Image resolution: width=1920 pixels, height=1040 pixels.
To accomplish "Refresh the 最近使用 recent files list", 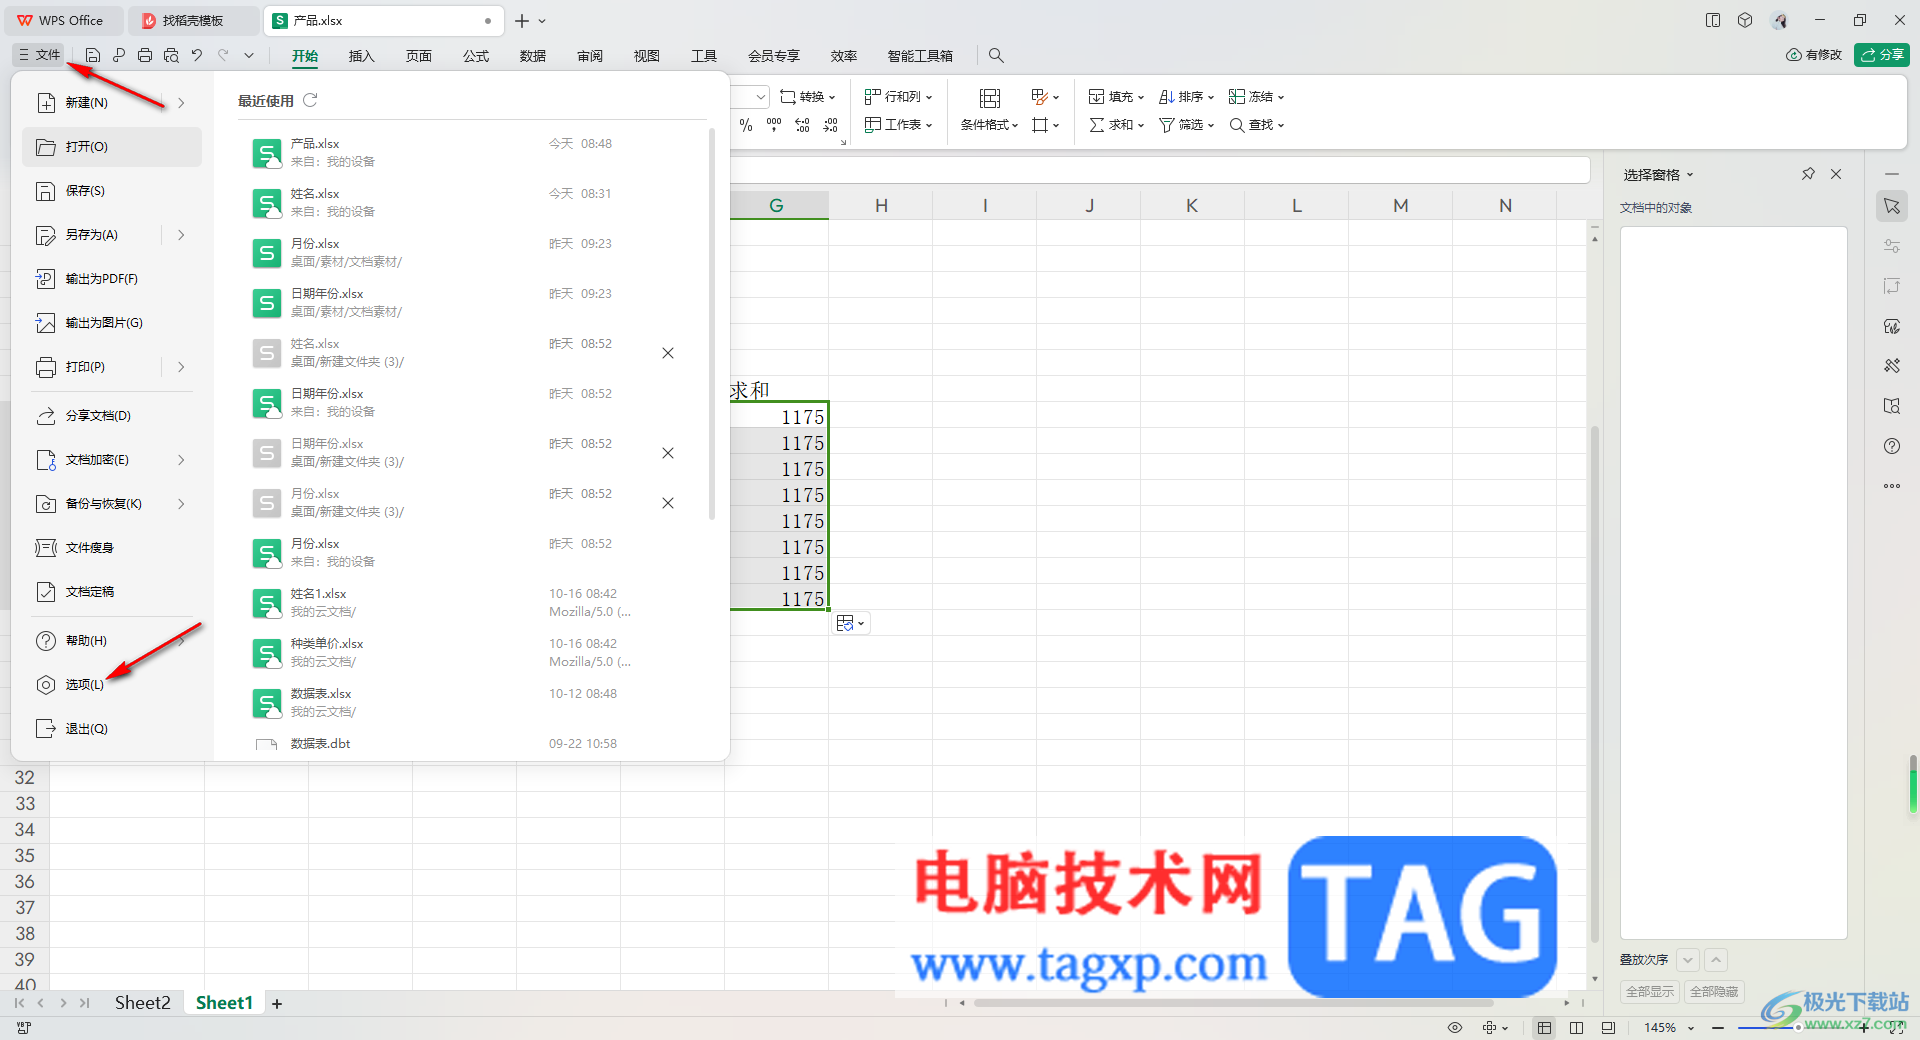I will click(310, 100).
